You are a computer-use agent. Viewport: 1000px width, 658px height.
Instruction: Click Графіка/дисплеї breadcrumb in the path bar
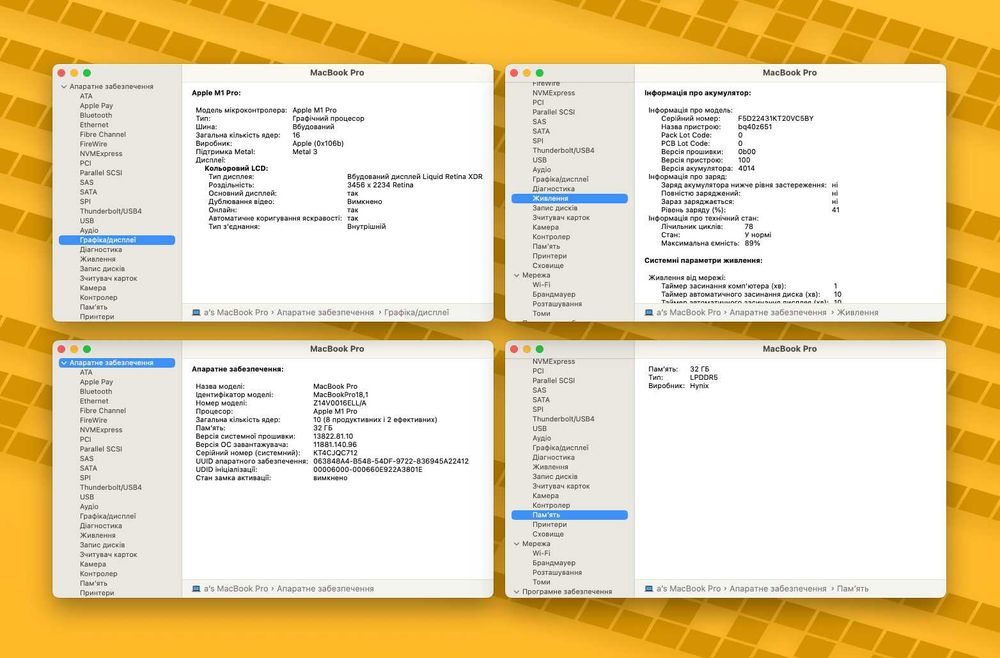[416, 312]
